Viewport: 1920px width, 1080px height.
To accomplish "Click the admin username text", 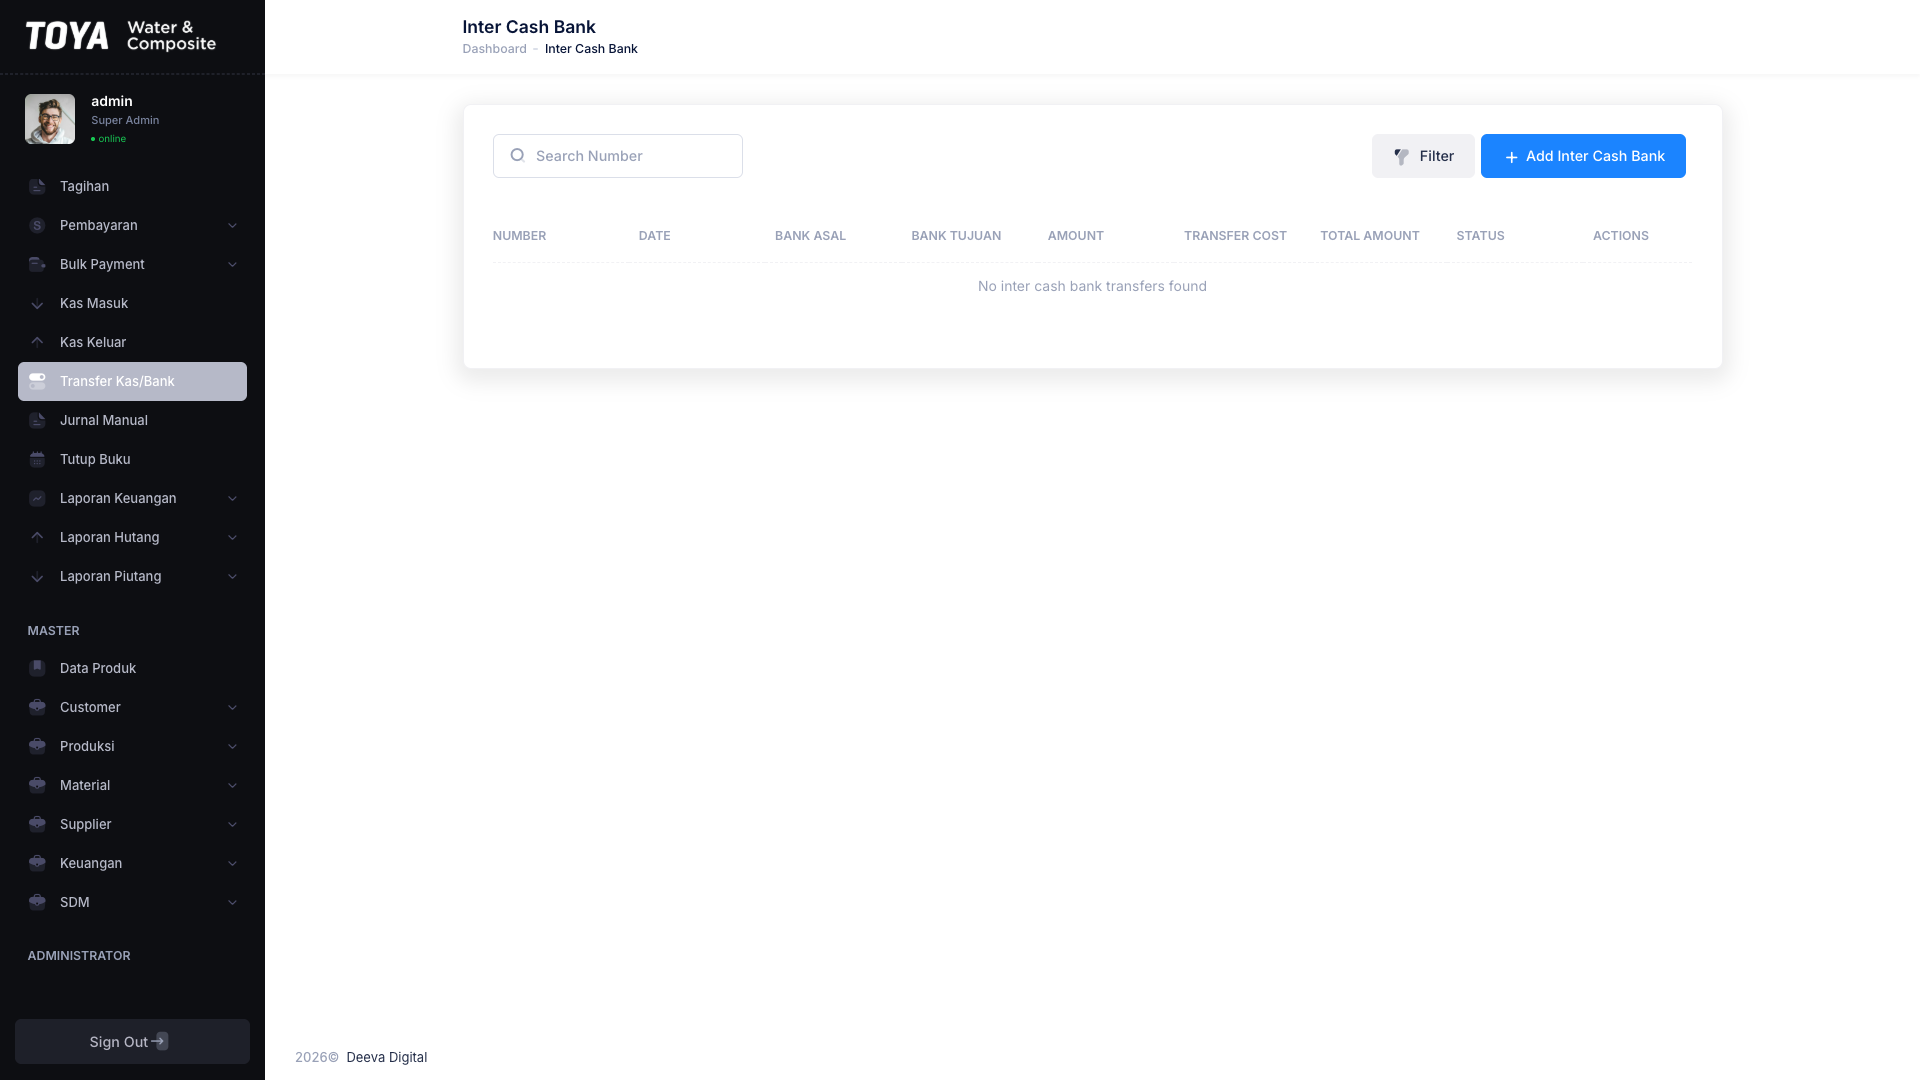I will point(112,101).
